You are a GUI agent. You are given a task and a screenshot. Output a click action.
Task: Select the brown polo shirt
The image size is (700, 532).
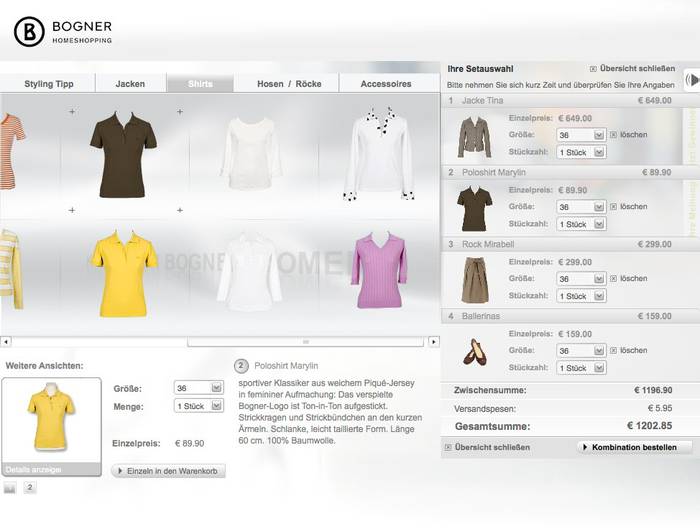(123, 154)
